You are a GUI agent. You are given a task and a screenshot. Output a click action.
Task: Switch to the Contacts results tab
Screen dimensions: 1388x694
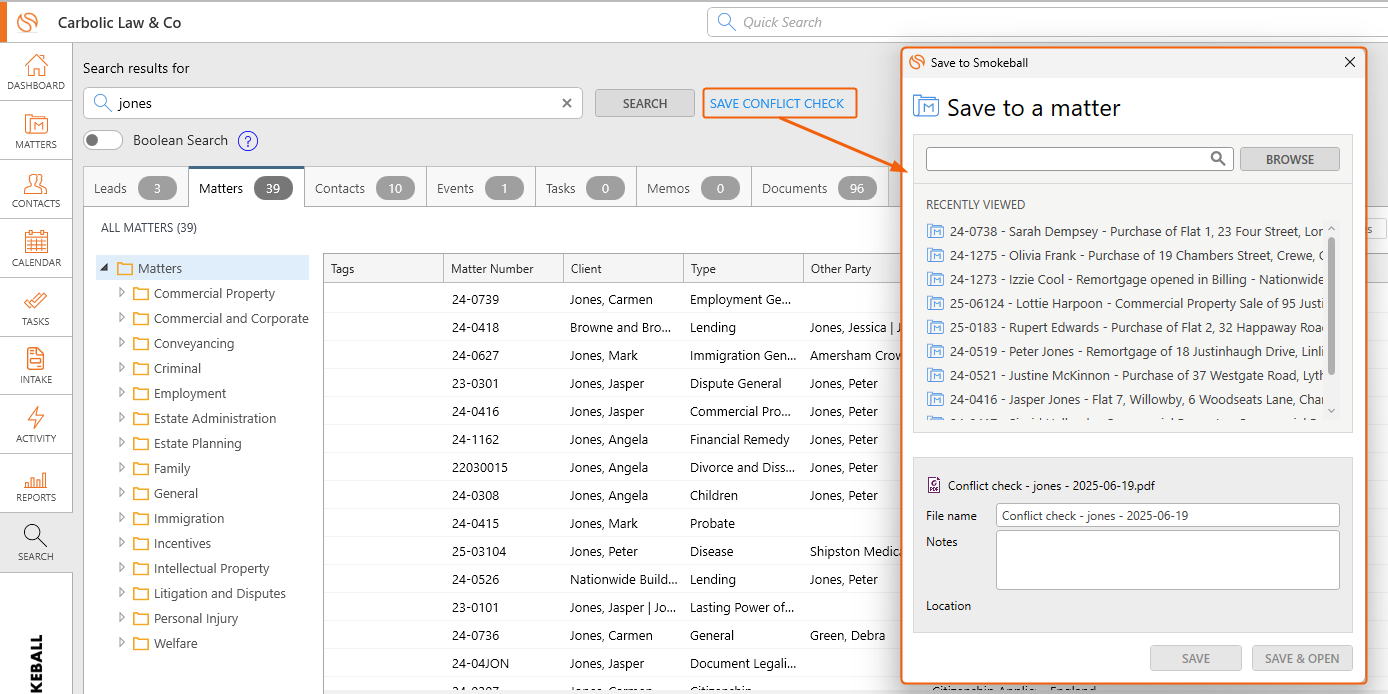[364, 188]
